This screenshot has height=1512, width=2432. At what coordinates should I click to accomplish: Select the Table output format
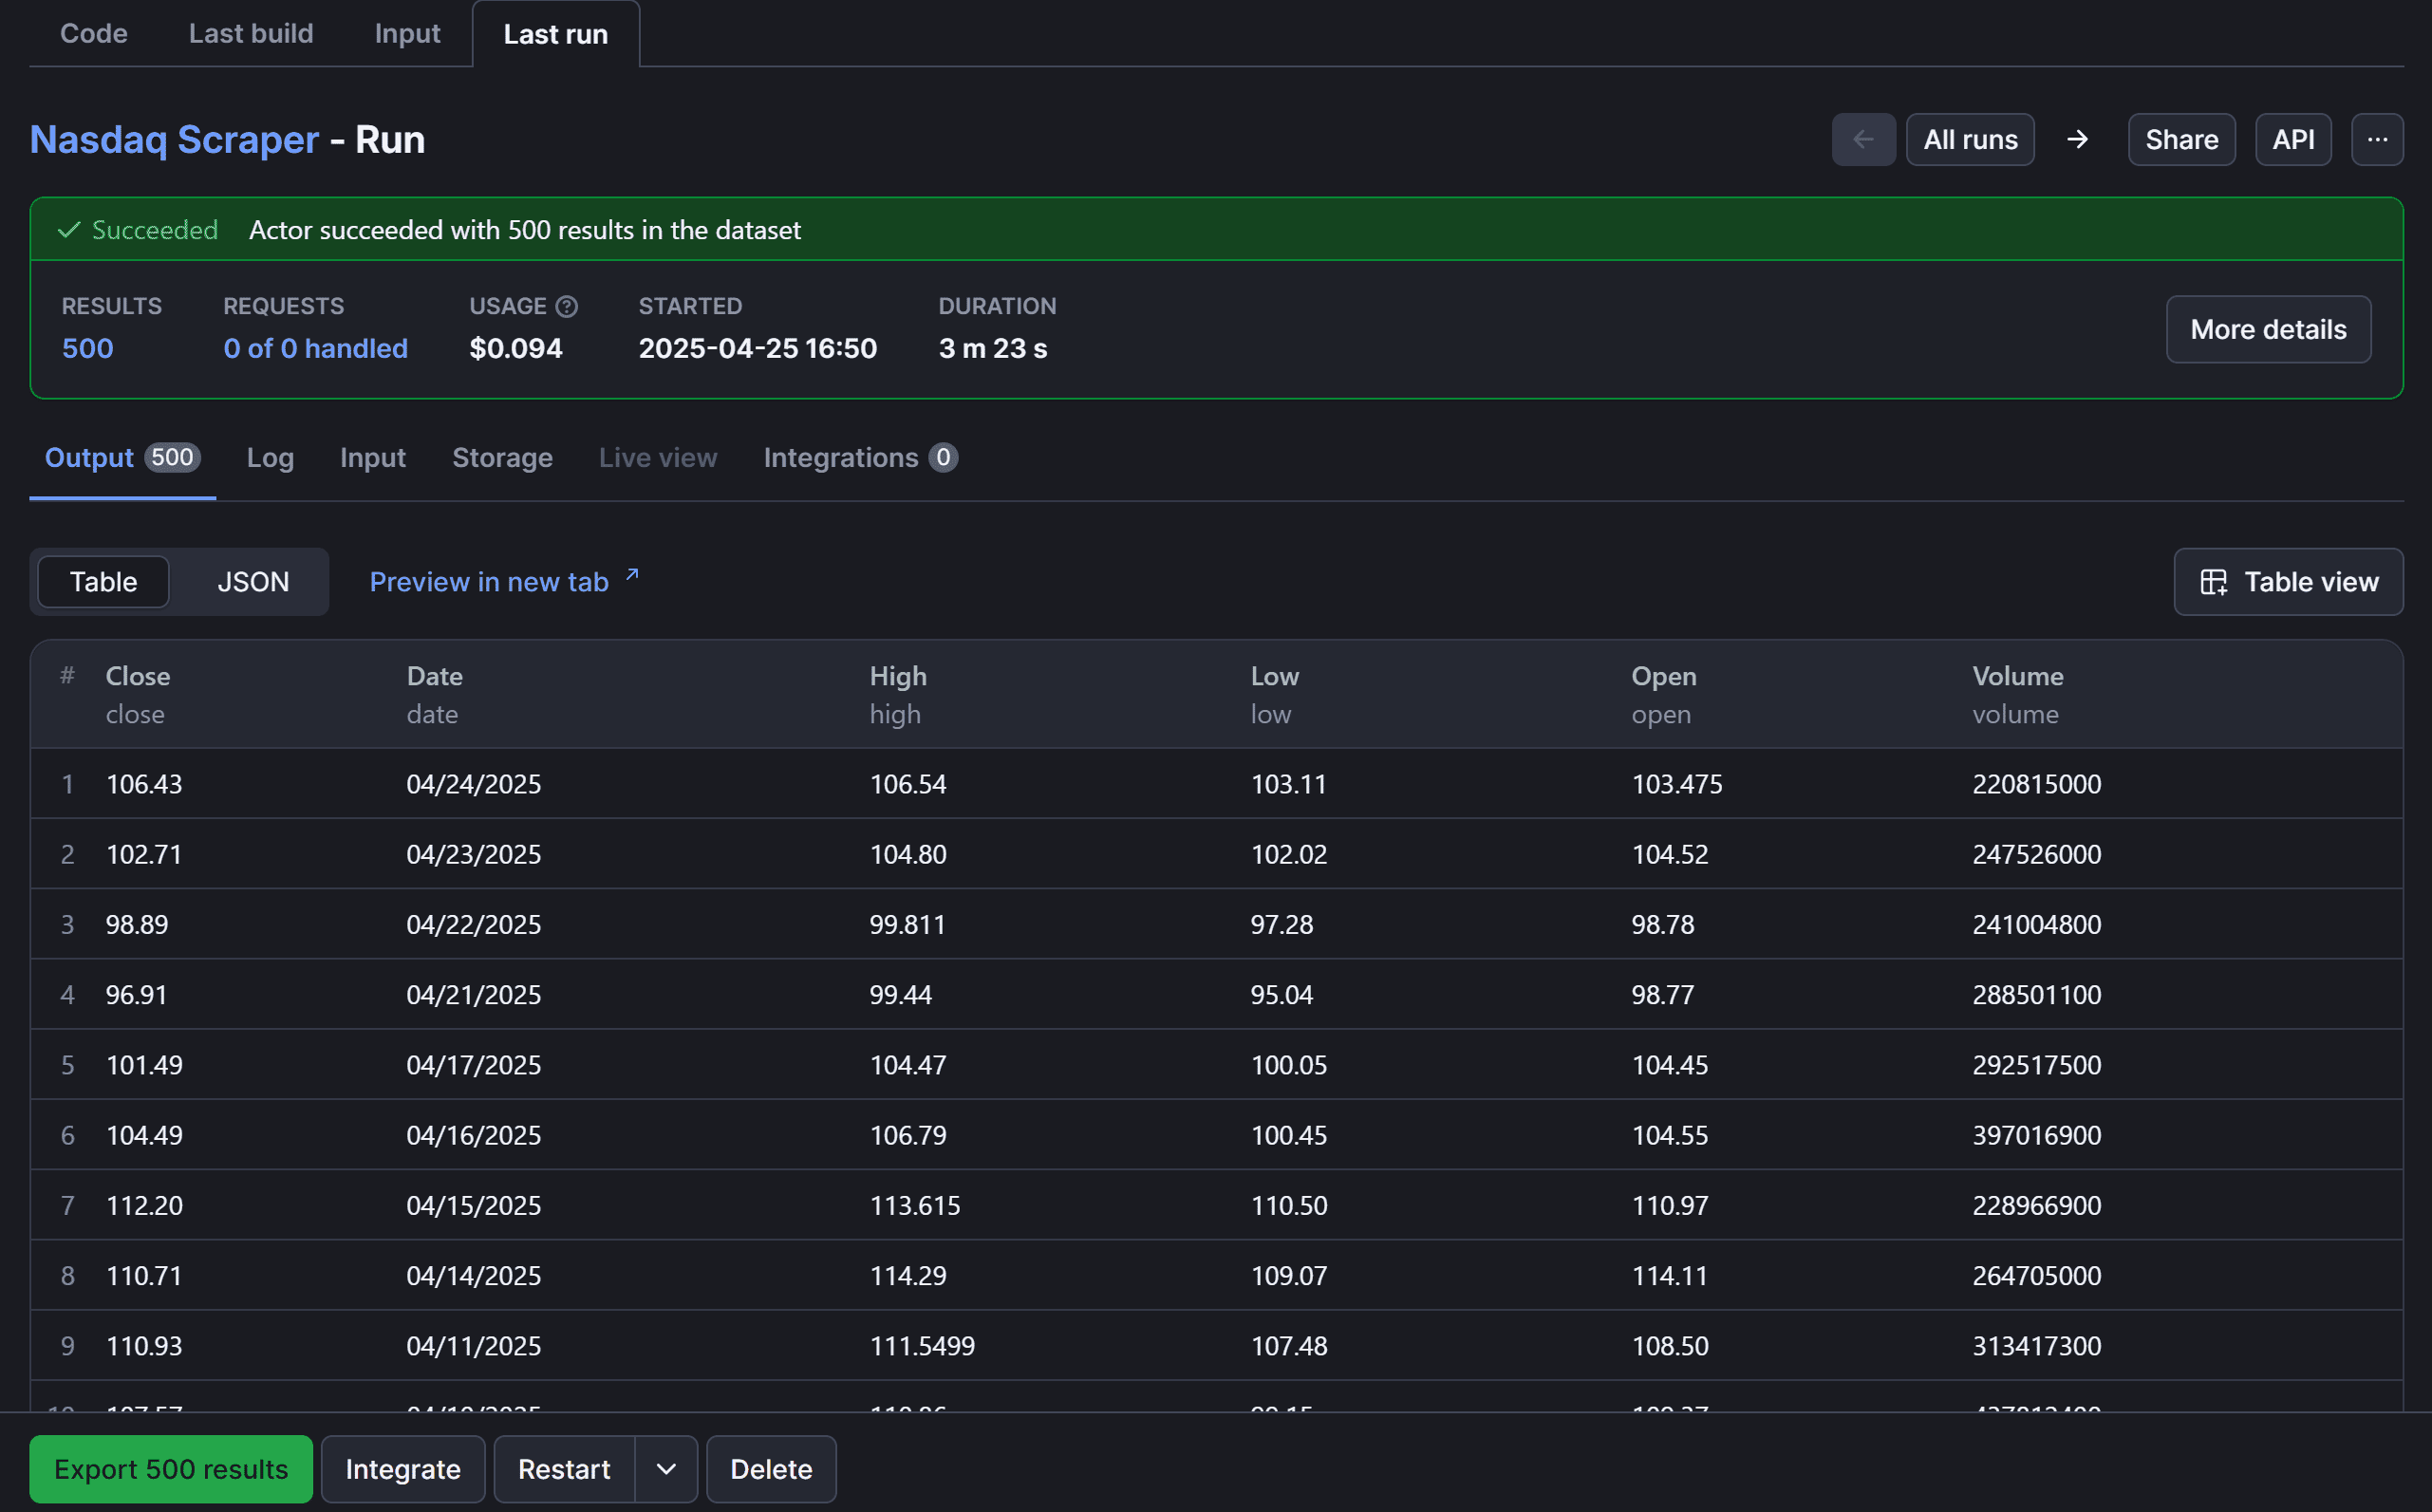click(x=103, y=582)
